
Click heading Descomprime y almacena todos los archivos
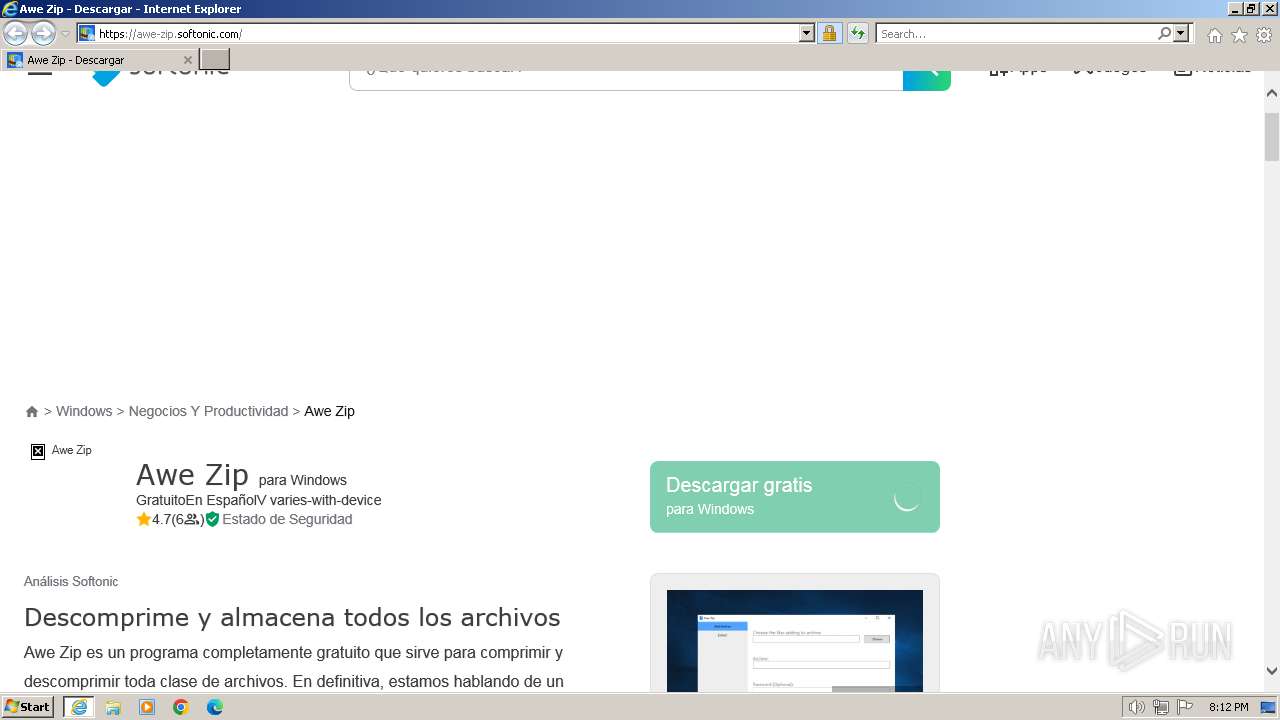(292, 616)
